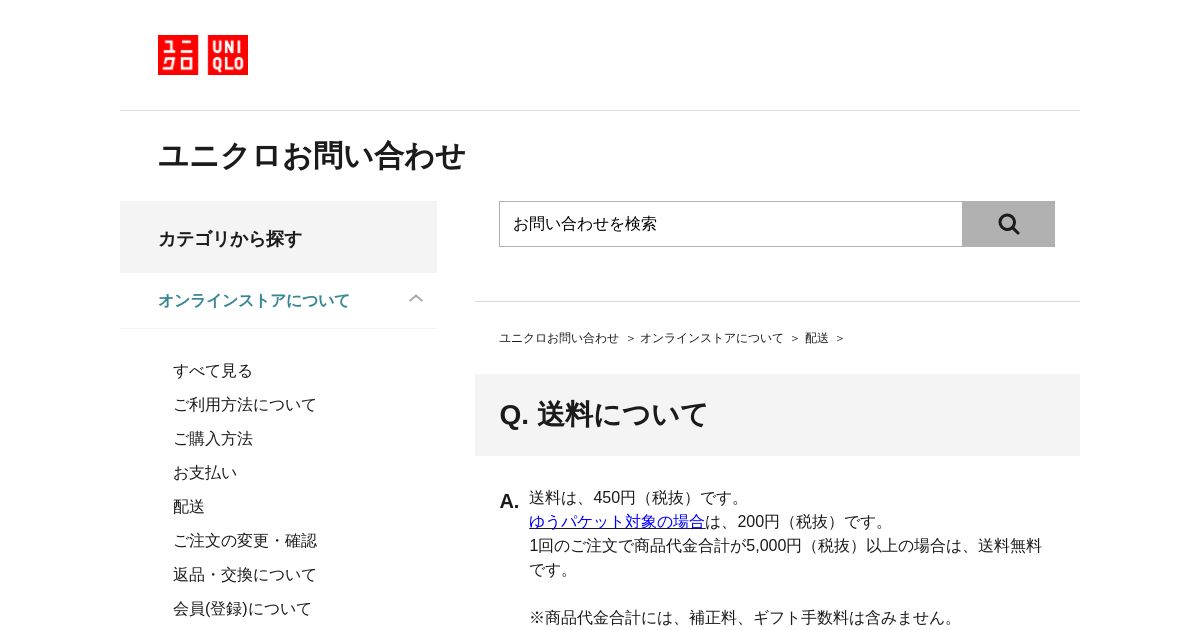1200x630 pixels.
Task: Open ご利用方法について in sidebar
Action: click(x=245, y=405)
